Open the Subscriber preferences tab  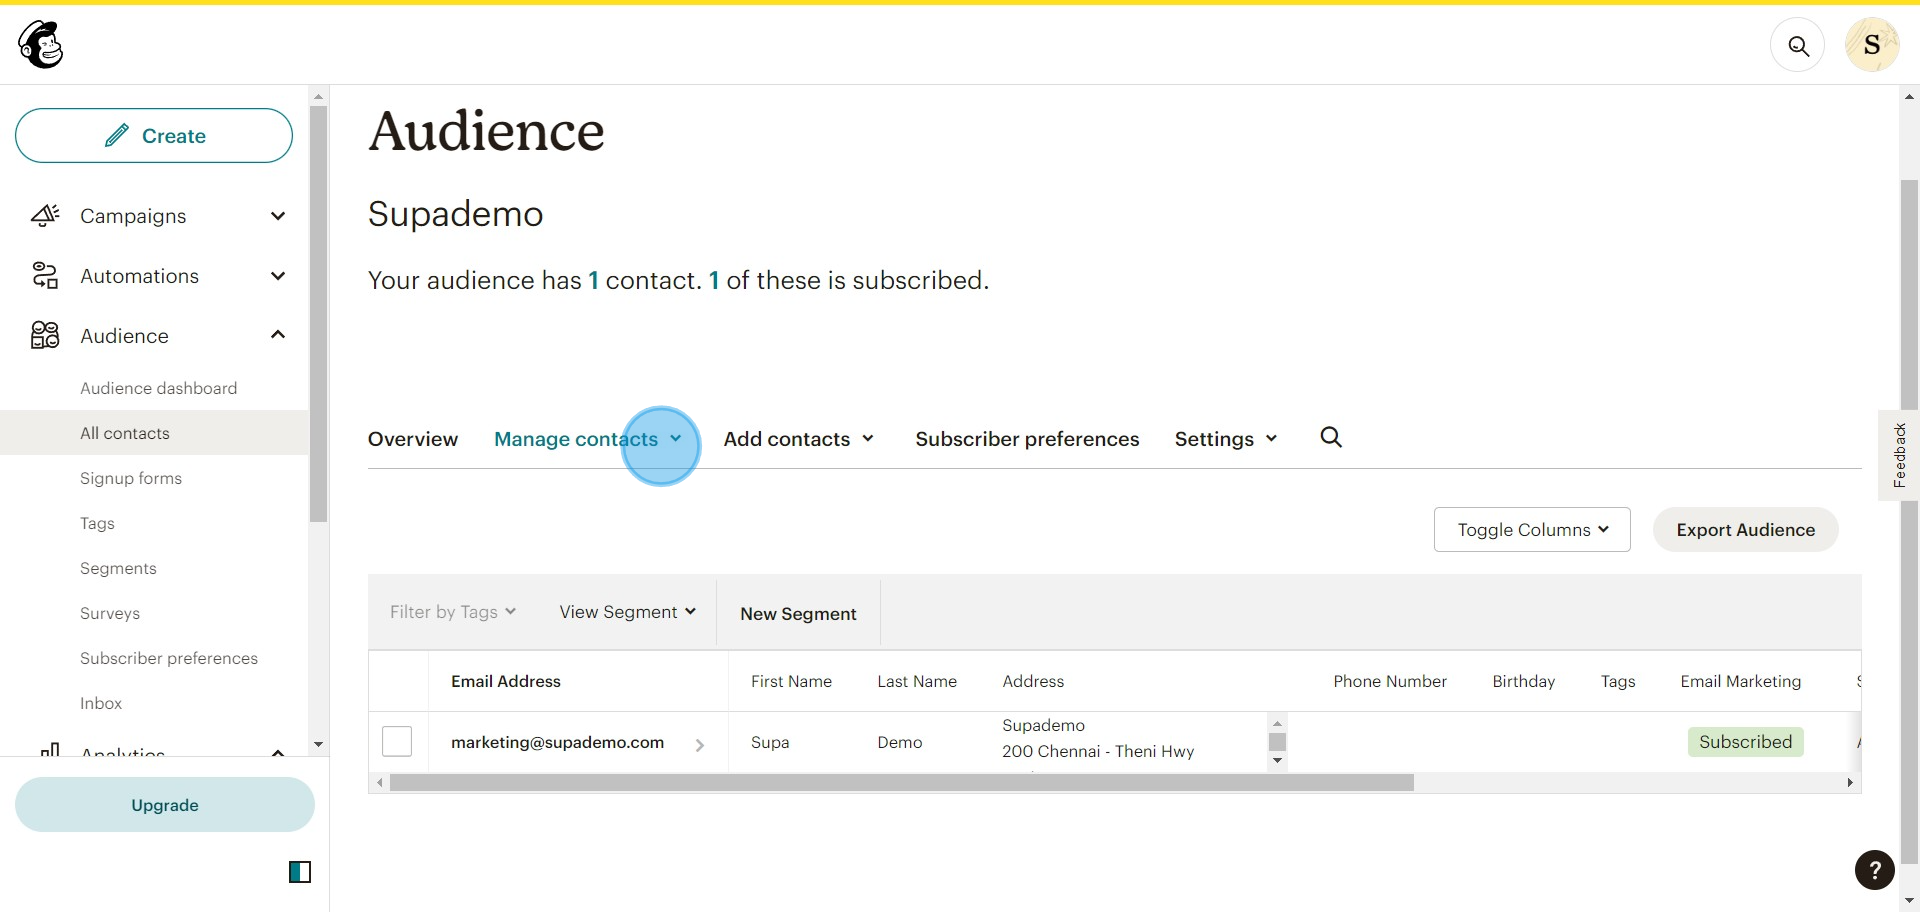click(x=1027, y=439)
